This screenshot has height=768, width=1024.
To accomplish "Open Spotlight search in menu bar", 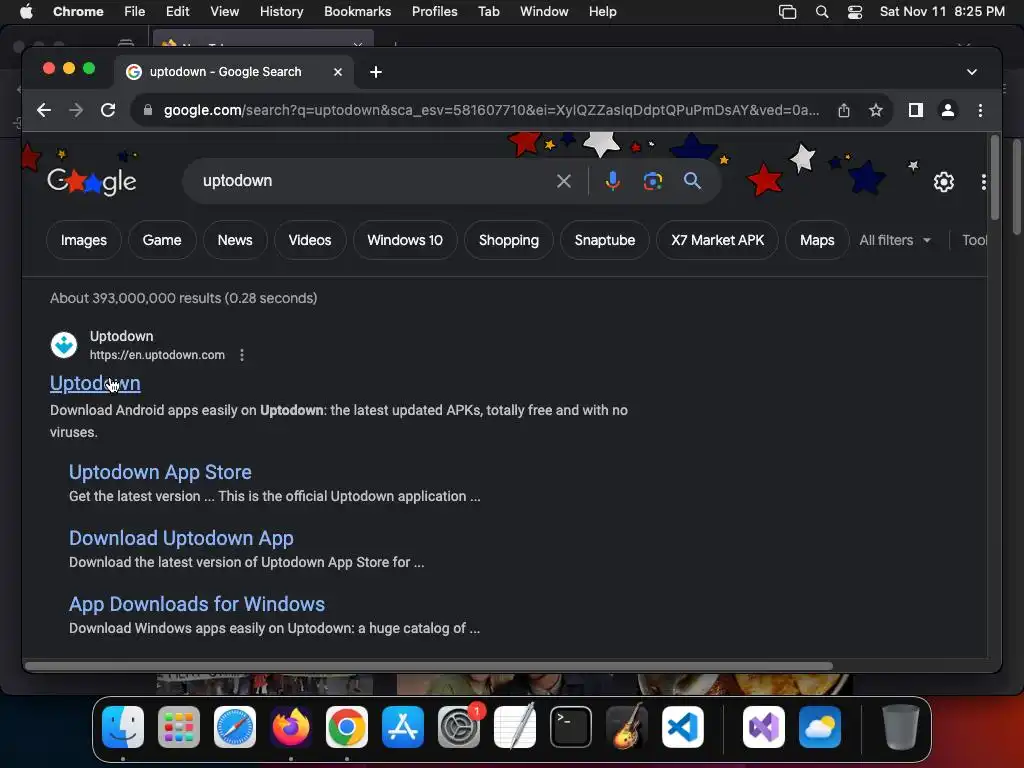I will pyautogui.click(x=822, y=12).
